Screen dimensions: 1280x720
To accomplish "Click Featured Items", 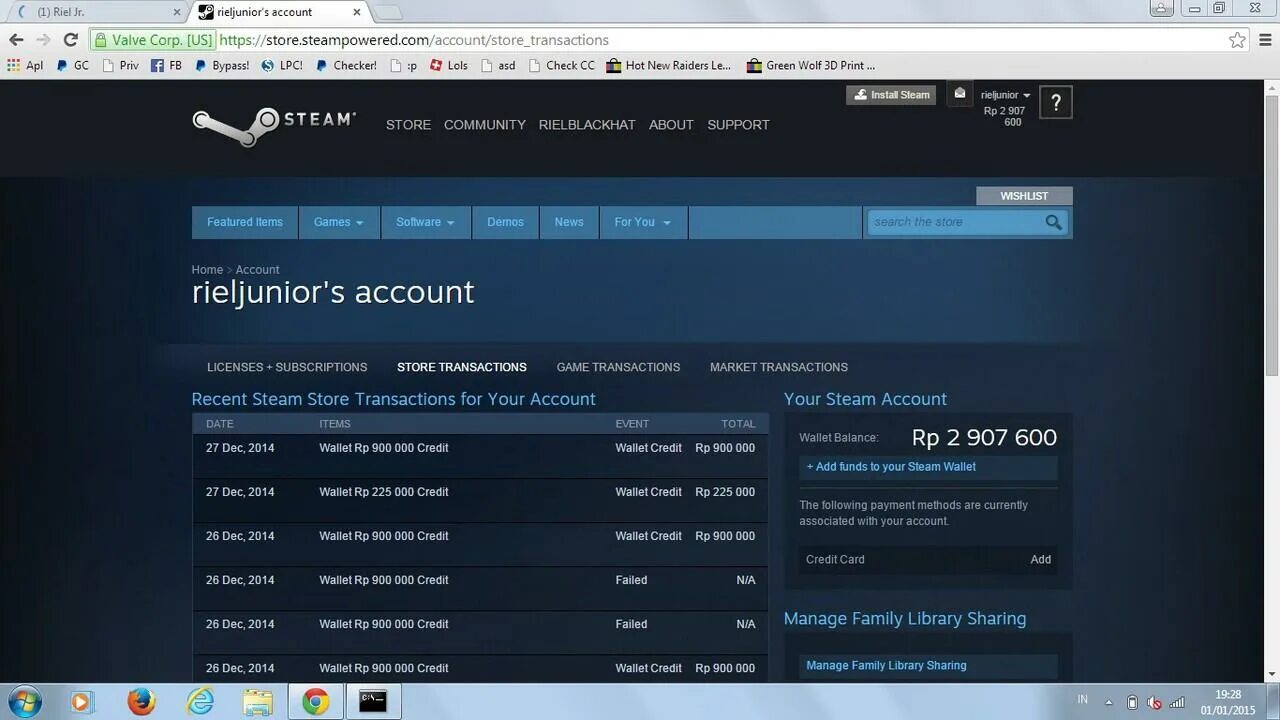I will 245,222.
